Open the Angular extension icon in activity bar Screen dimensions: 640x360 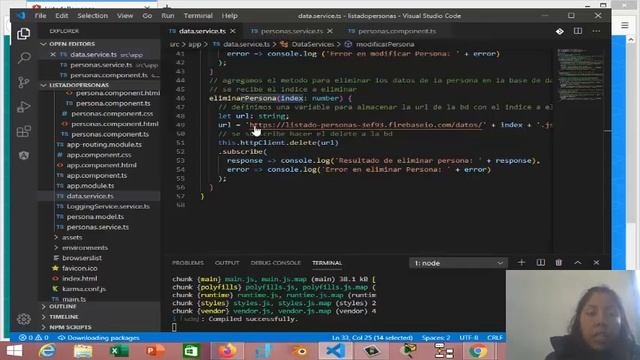24,156
